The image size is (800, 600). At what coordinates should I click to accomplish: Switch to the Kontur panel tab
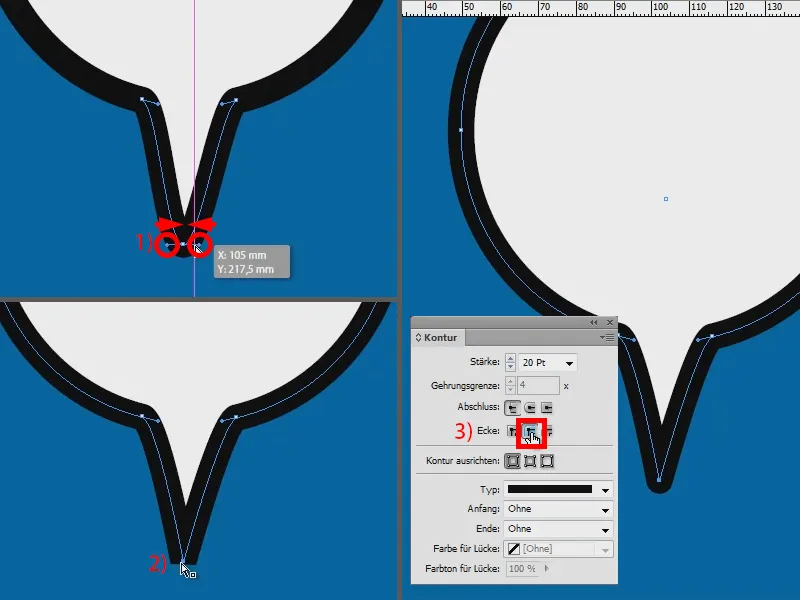click(x=443, y=337)
